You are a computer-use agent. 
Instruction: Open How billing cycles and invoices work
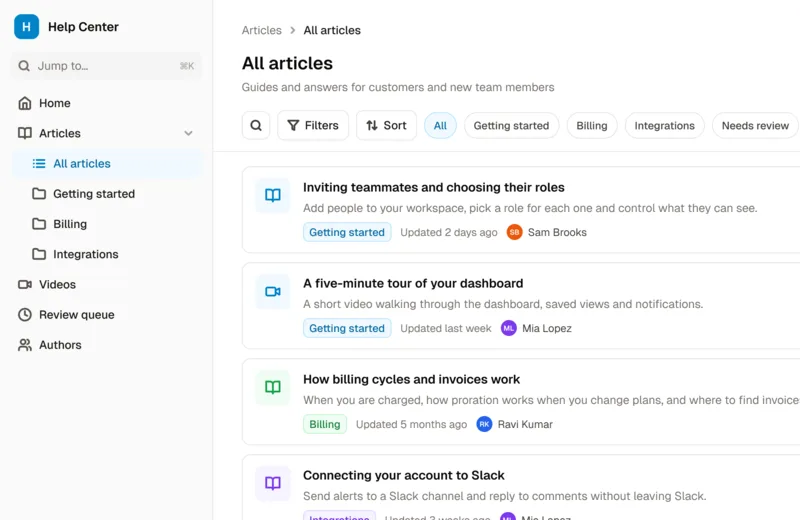tap(411, 379)
